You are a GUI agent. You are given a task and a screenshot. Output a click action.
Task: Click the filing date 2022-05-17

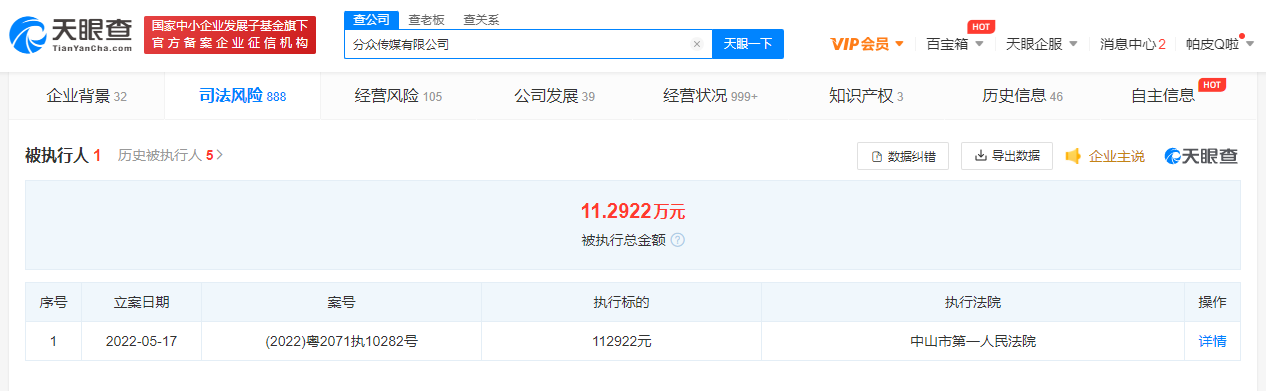(141, 341)
